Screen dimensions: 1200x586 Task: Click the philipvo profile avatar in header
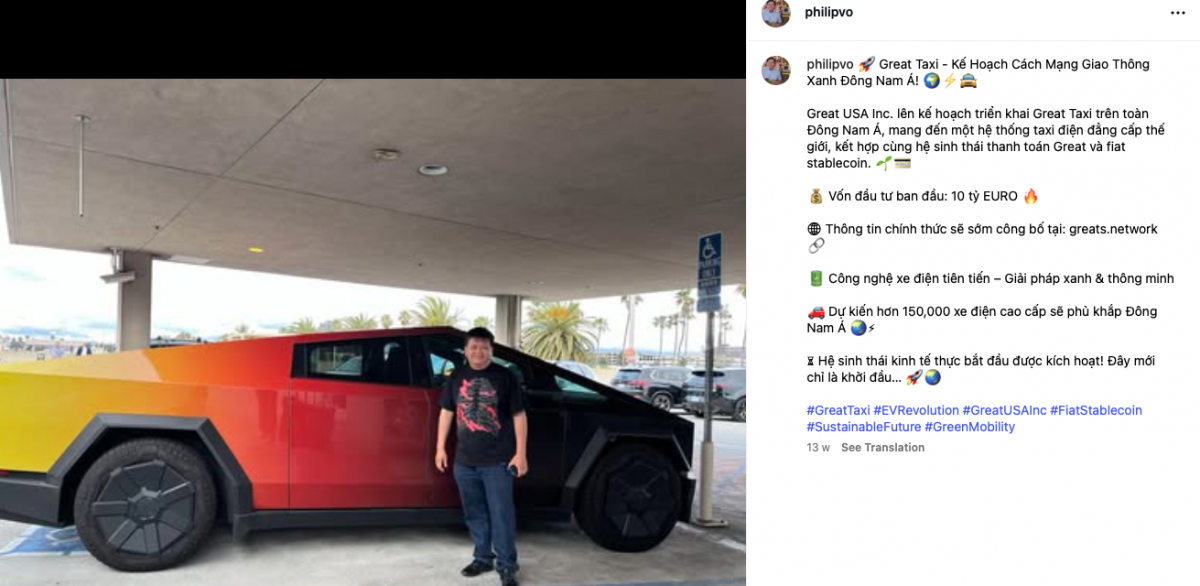777,13
